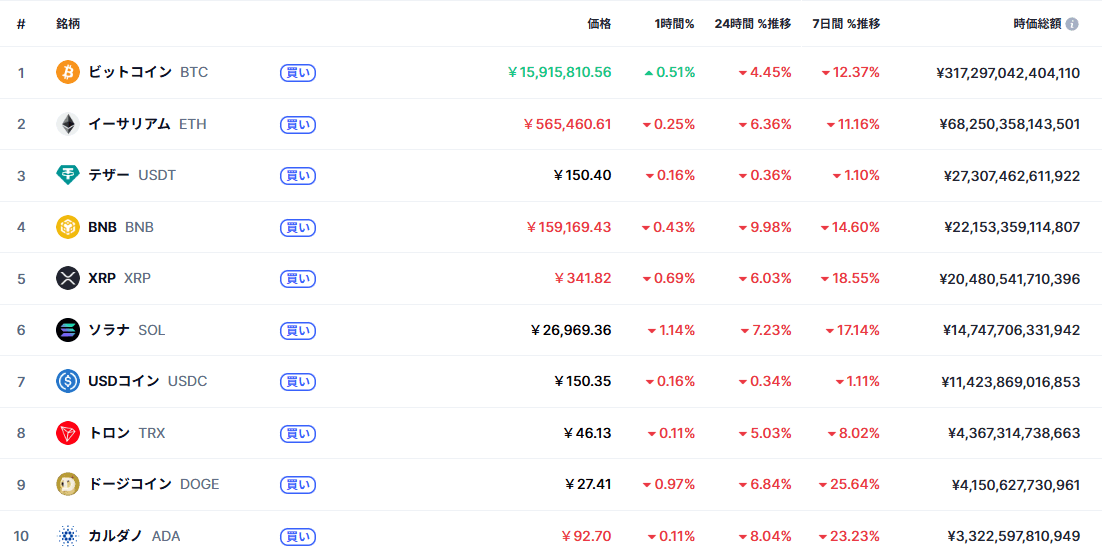Sort by 1時間% column header
1102x558 pixels.
point(674,24)
